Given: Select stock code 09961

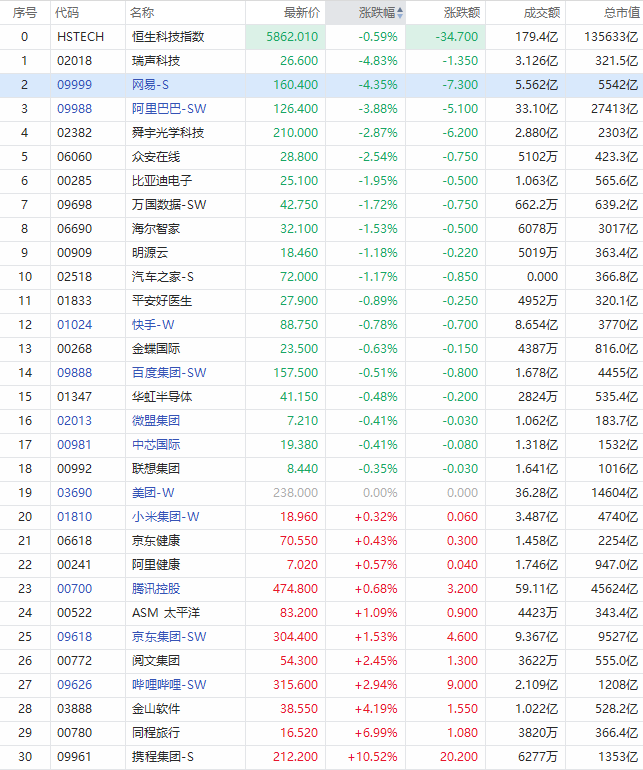Looking at the screenshot, I should pyautogui.click(x=74, y=757).
